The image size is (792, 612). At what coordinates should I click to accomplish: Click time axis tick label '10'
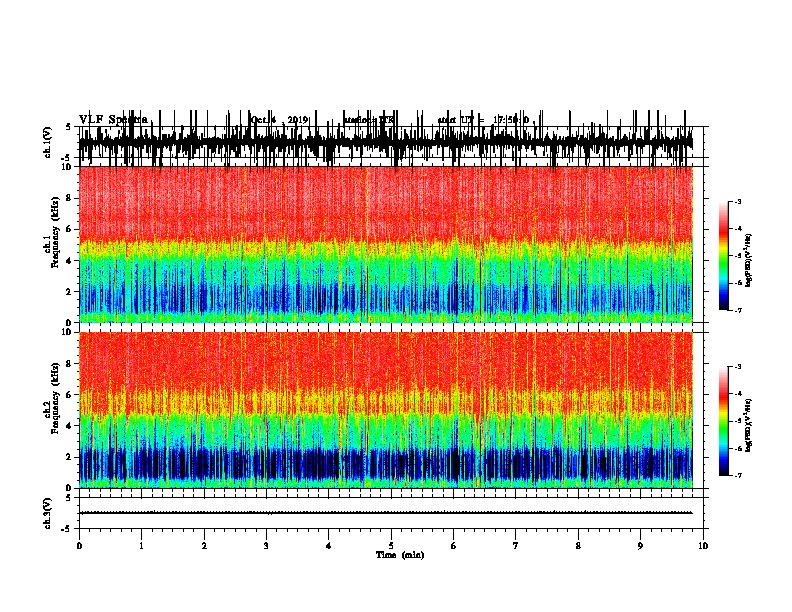coord(703,546)
